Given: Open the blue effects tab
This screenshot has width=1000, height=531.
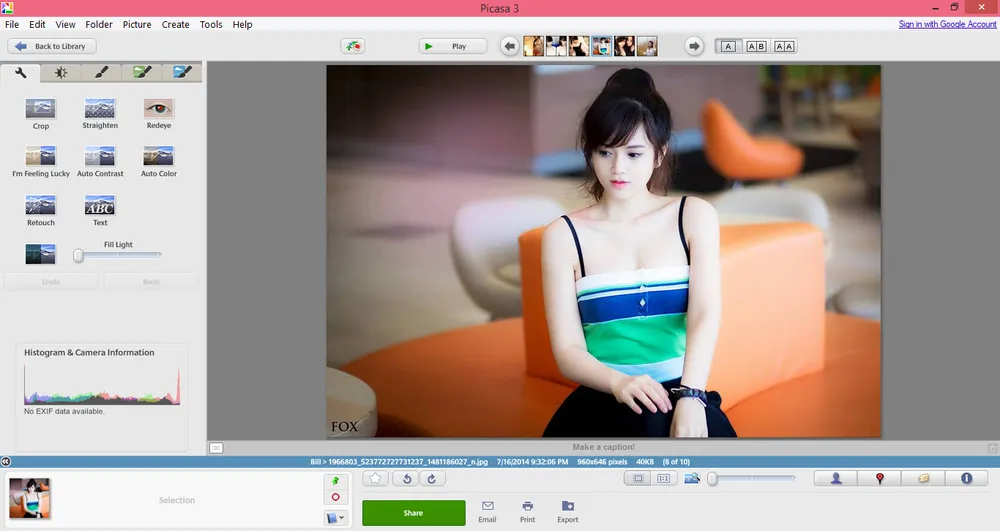Looking at the screenshot, I should point(182,73).
